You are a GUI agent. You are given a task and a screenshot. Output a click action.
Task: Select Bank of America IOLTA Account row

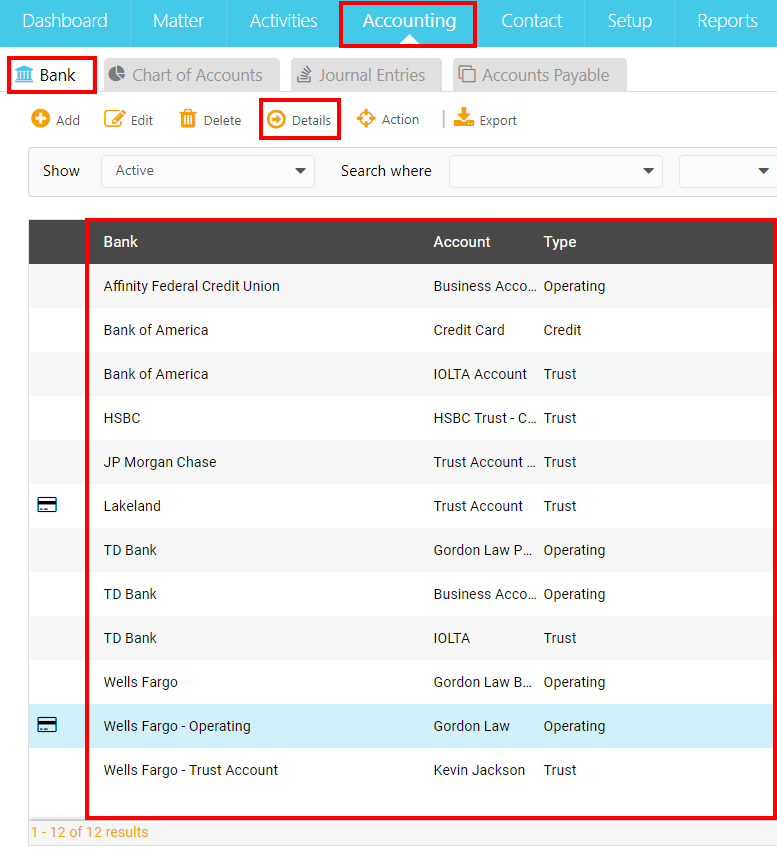coord(401,374)
